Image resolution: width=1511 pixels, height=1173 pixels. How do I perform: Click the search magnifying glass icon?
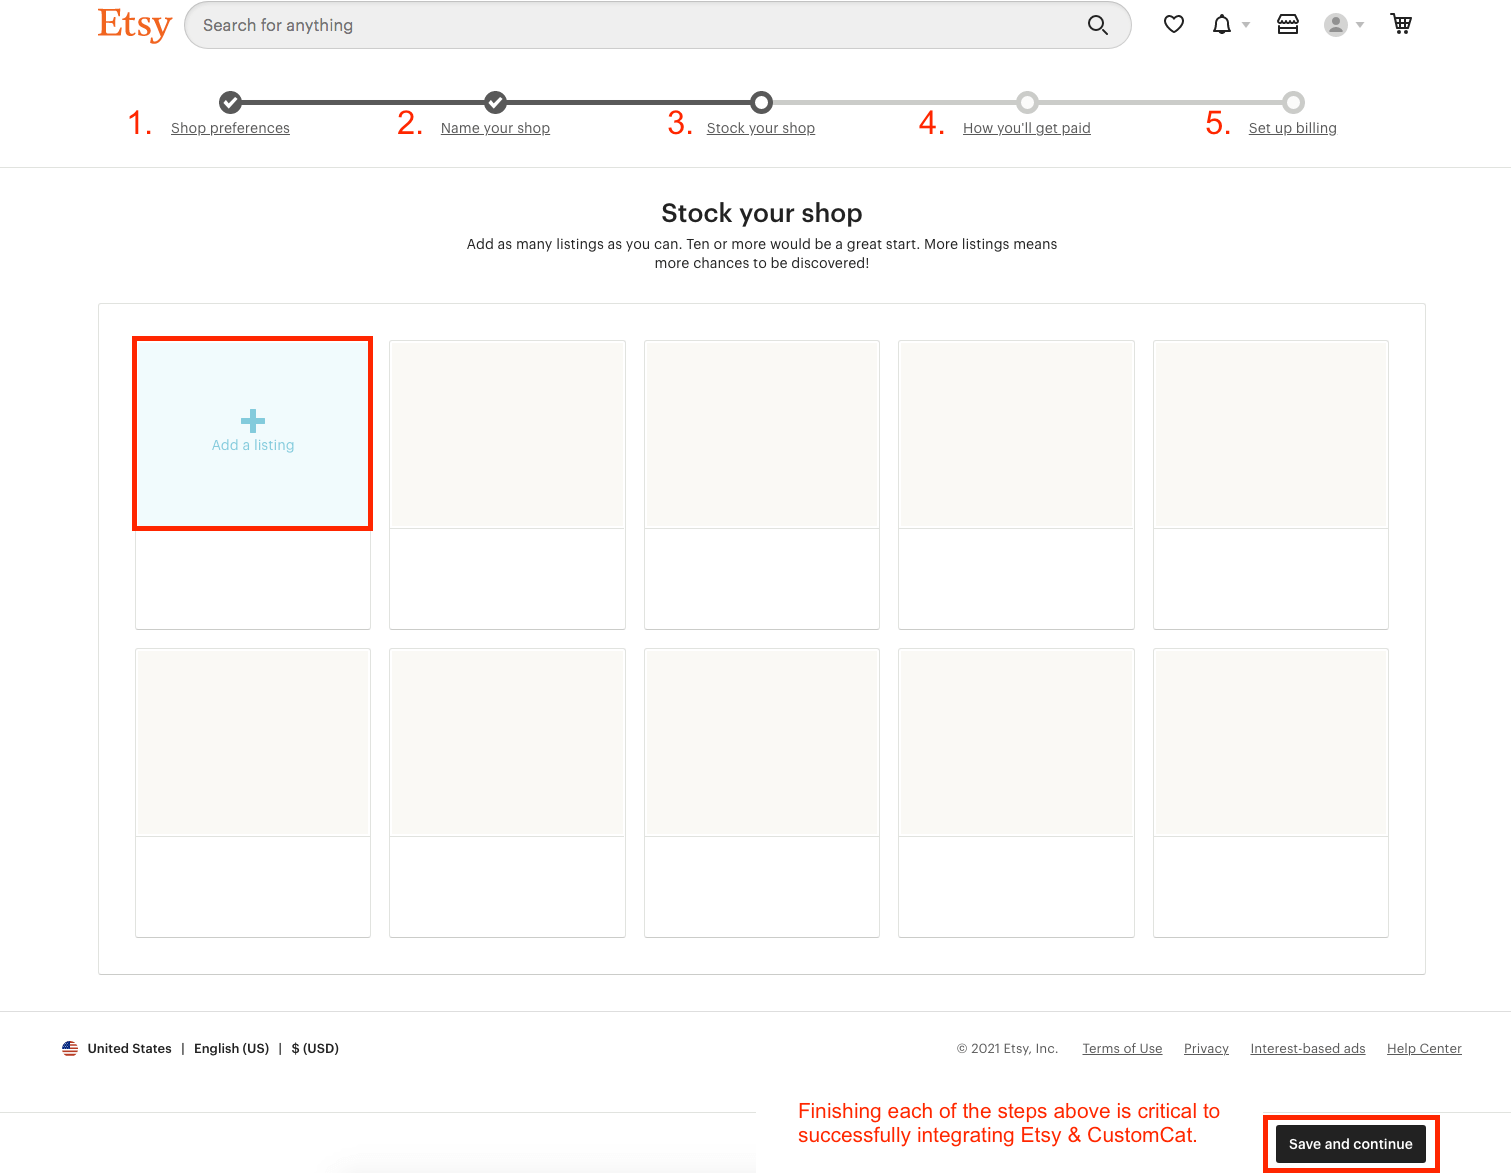[1097, 25]
